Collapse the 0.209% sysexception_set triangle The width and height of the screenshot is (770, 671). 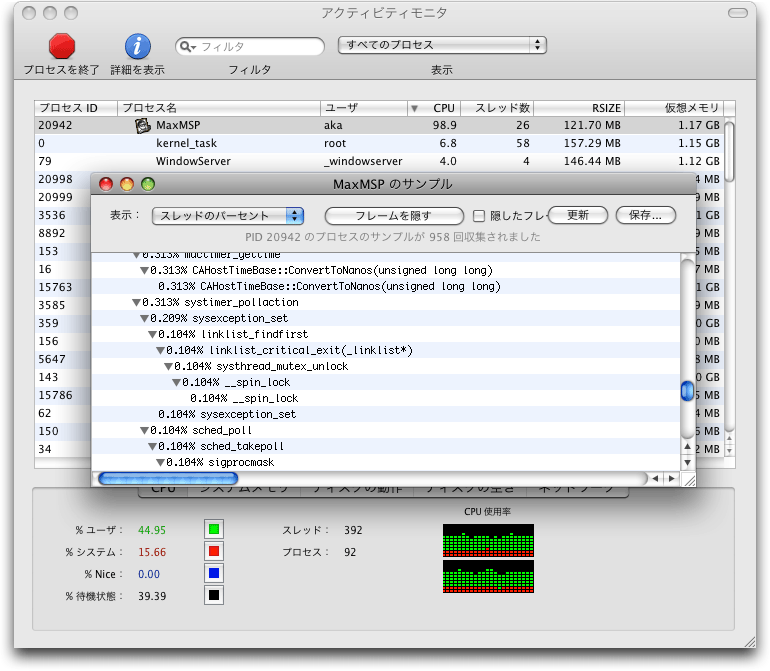144,319
